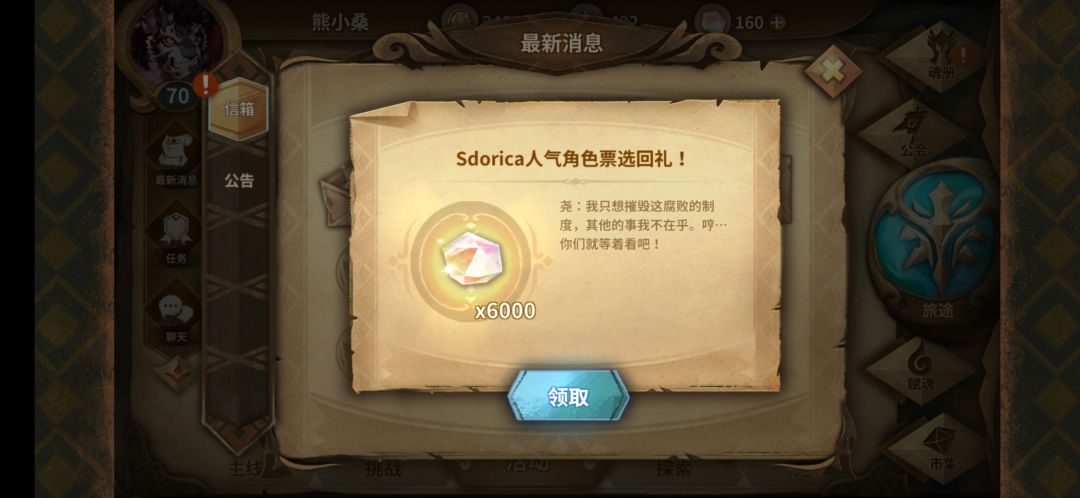Add crystals with the plus next to 160
The image size is (1080, 498).
click(777, 23)
